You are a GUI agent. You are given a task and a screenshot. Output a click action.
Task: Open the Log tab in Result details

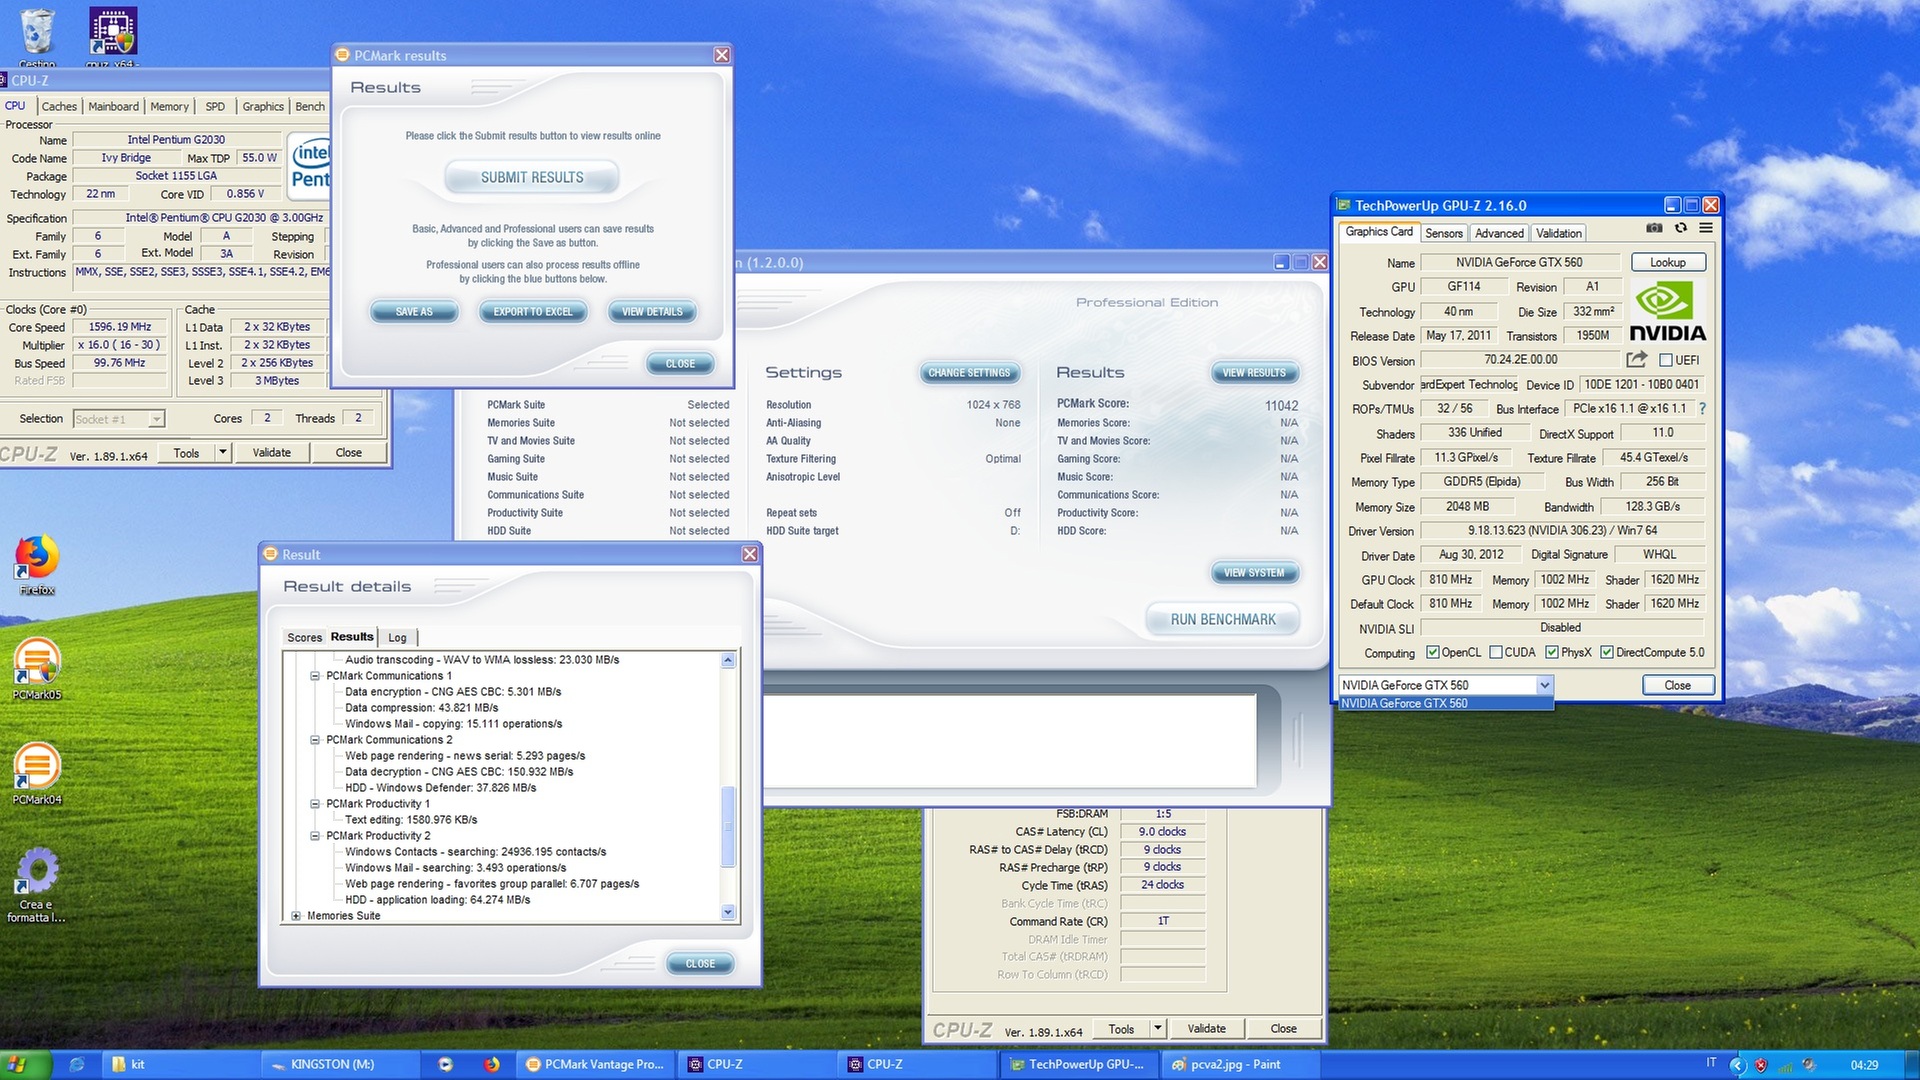pos(397,637)
